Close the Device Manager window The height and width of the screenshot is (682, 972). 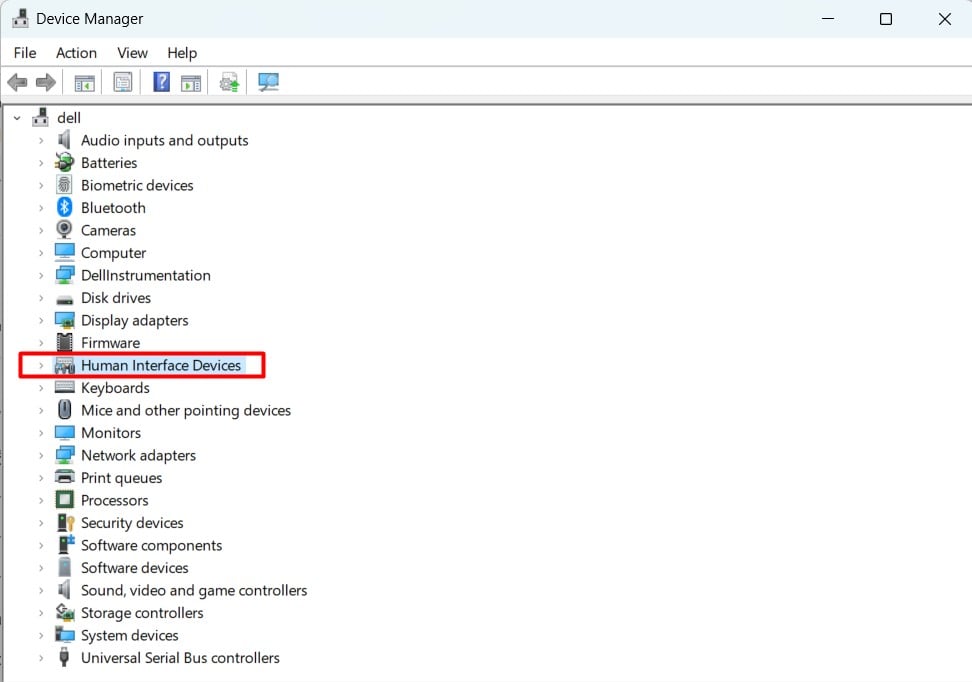point(944,19)
